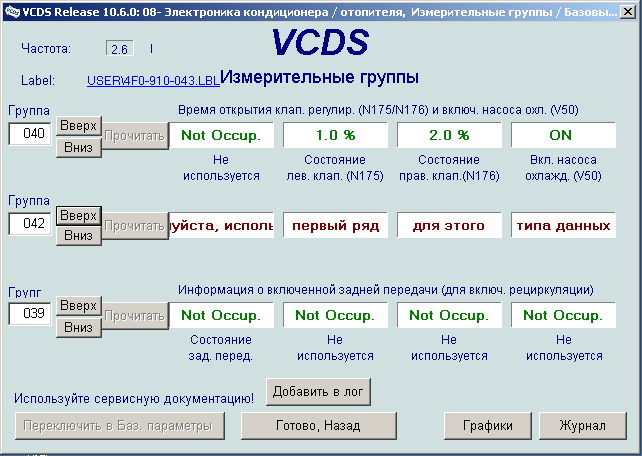Open the Журнал button

click(583, 426)
